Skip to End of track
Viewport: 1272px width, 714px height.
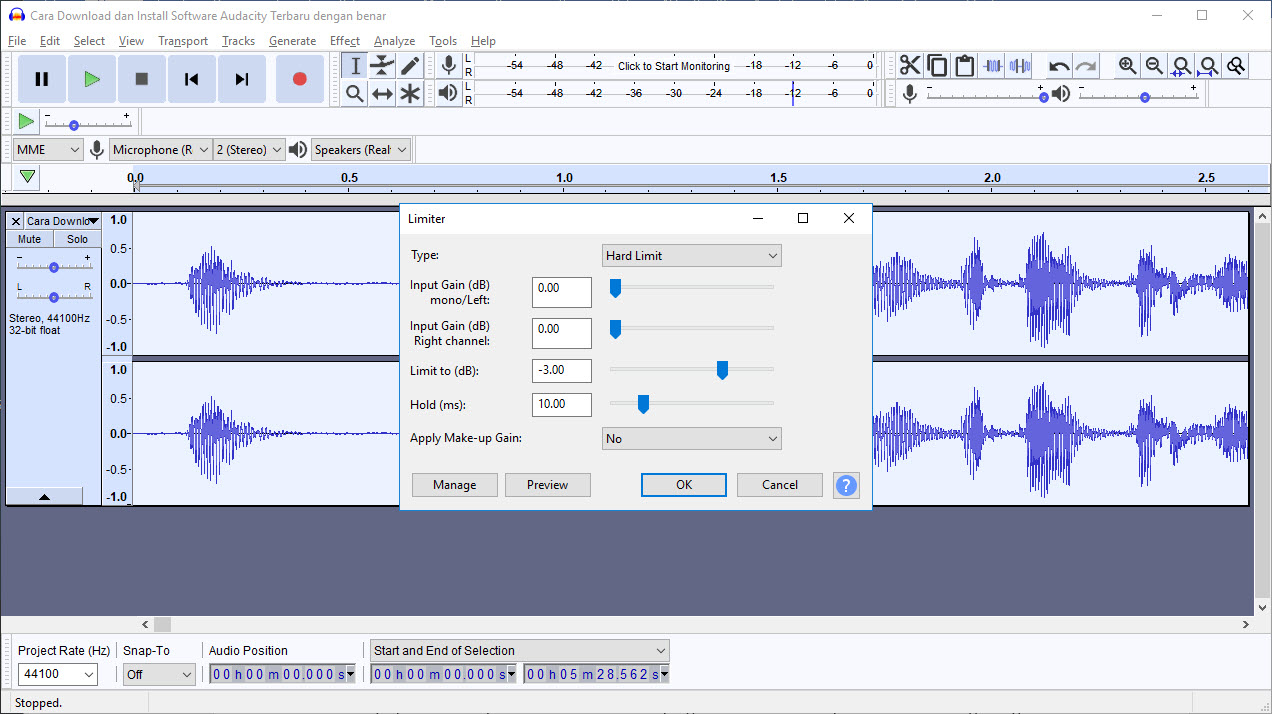coord(241,79)
